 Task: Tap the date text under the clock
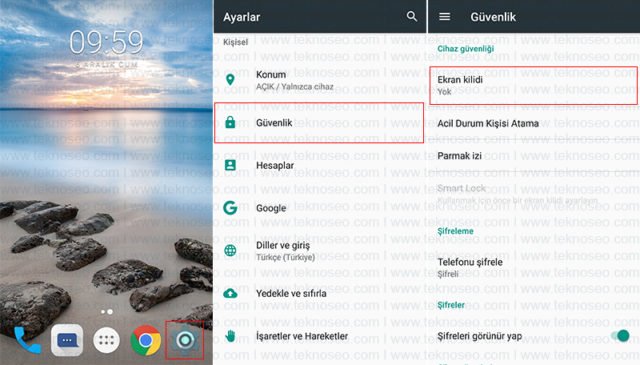107,65
